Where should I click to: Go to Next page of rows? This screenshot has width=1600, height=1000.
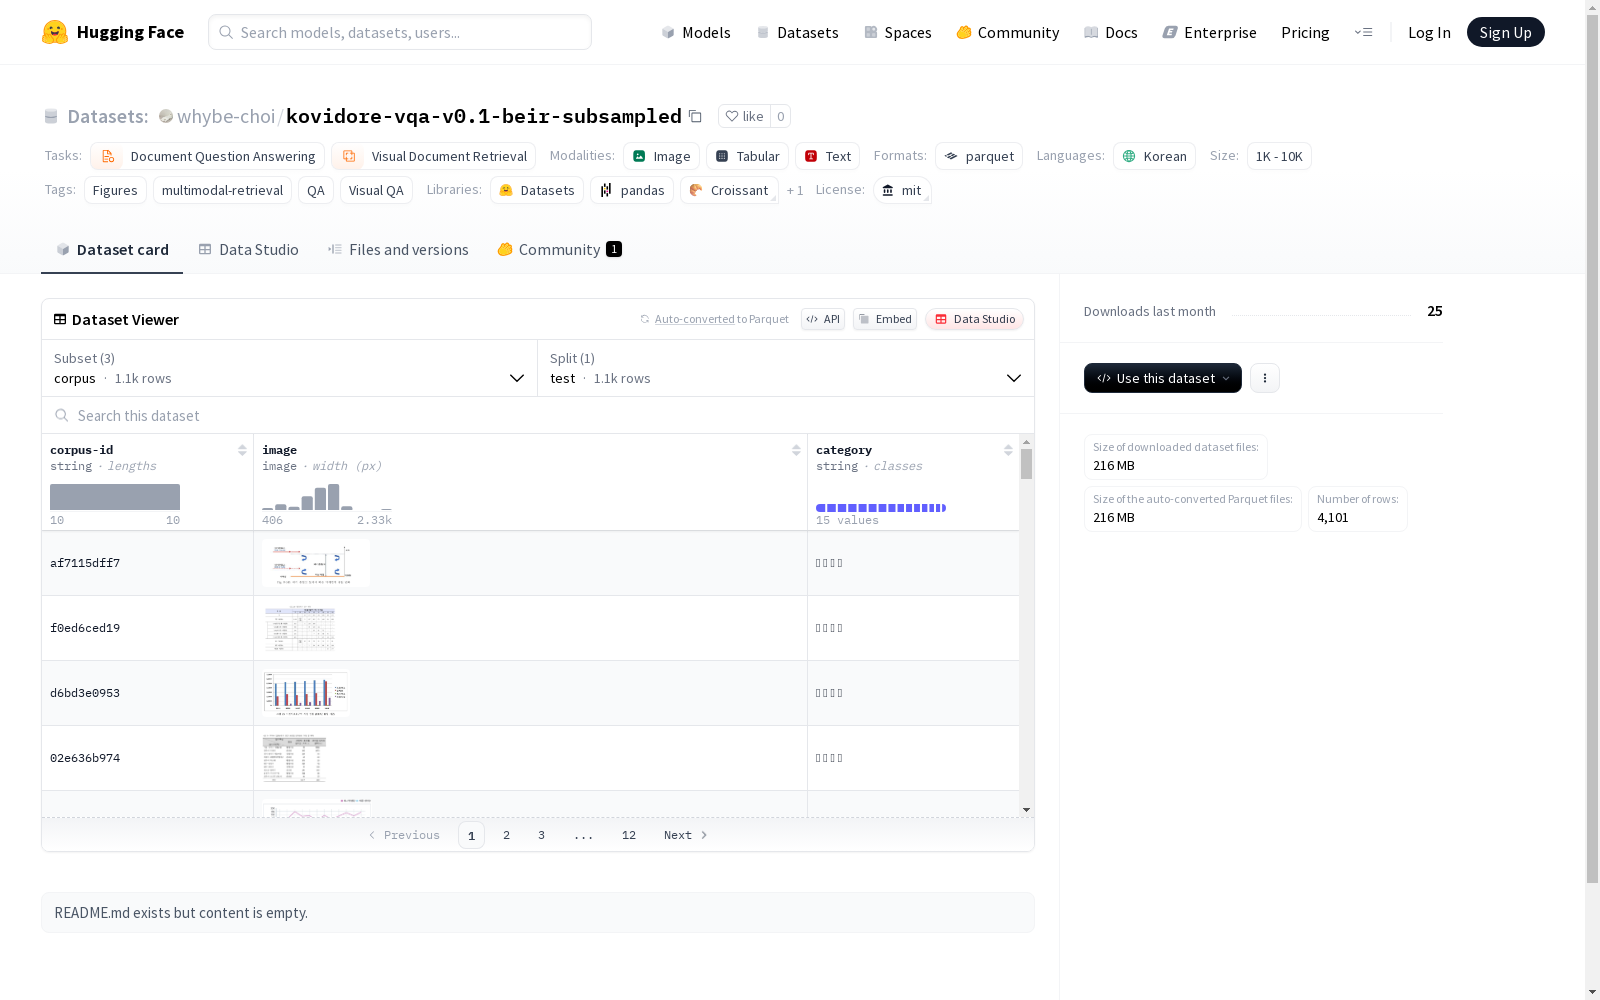(686, 835)
